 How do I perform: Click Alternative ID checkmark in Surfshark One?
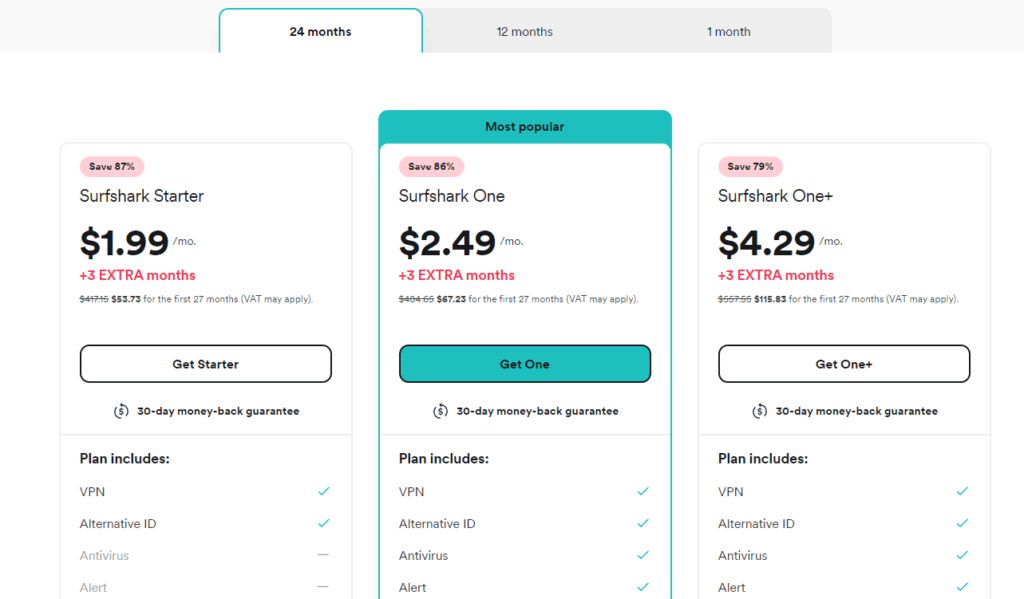coord(643,523)
